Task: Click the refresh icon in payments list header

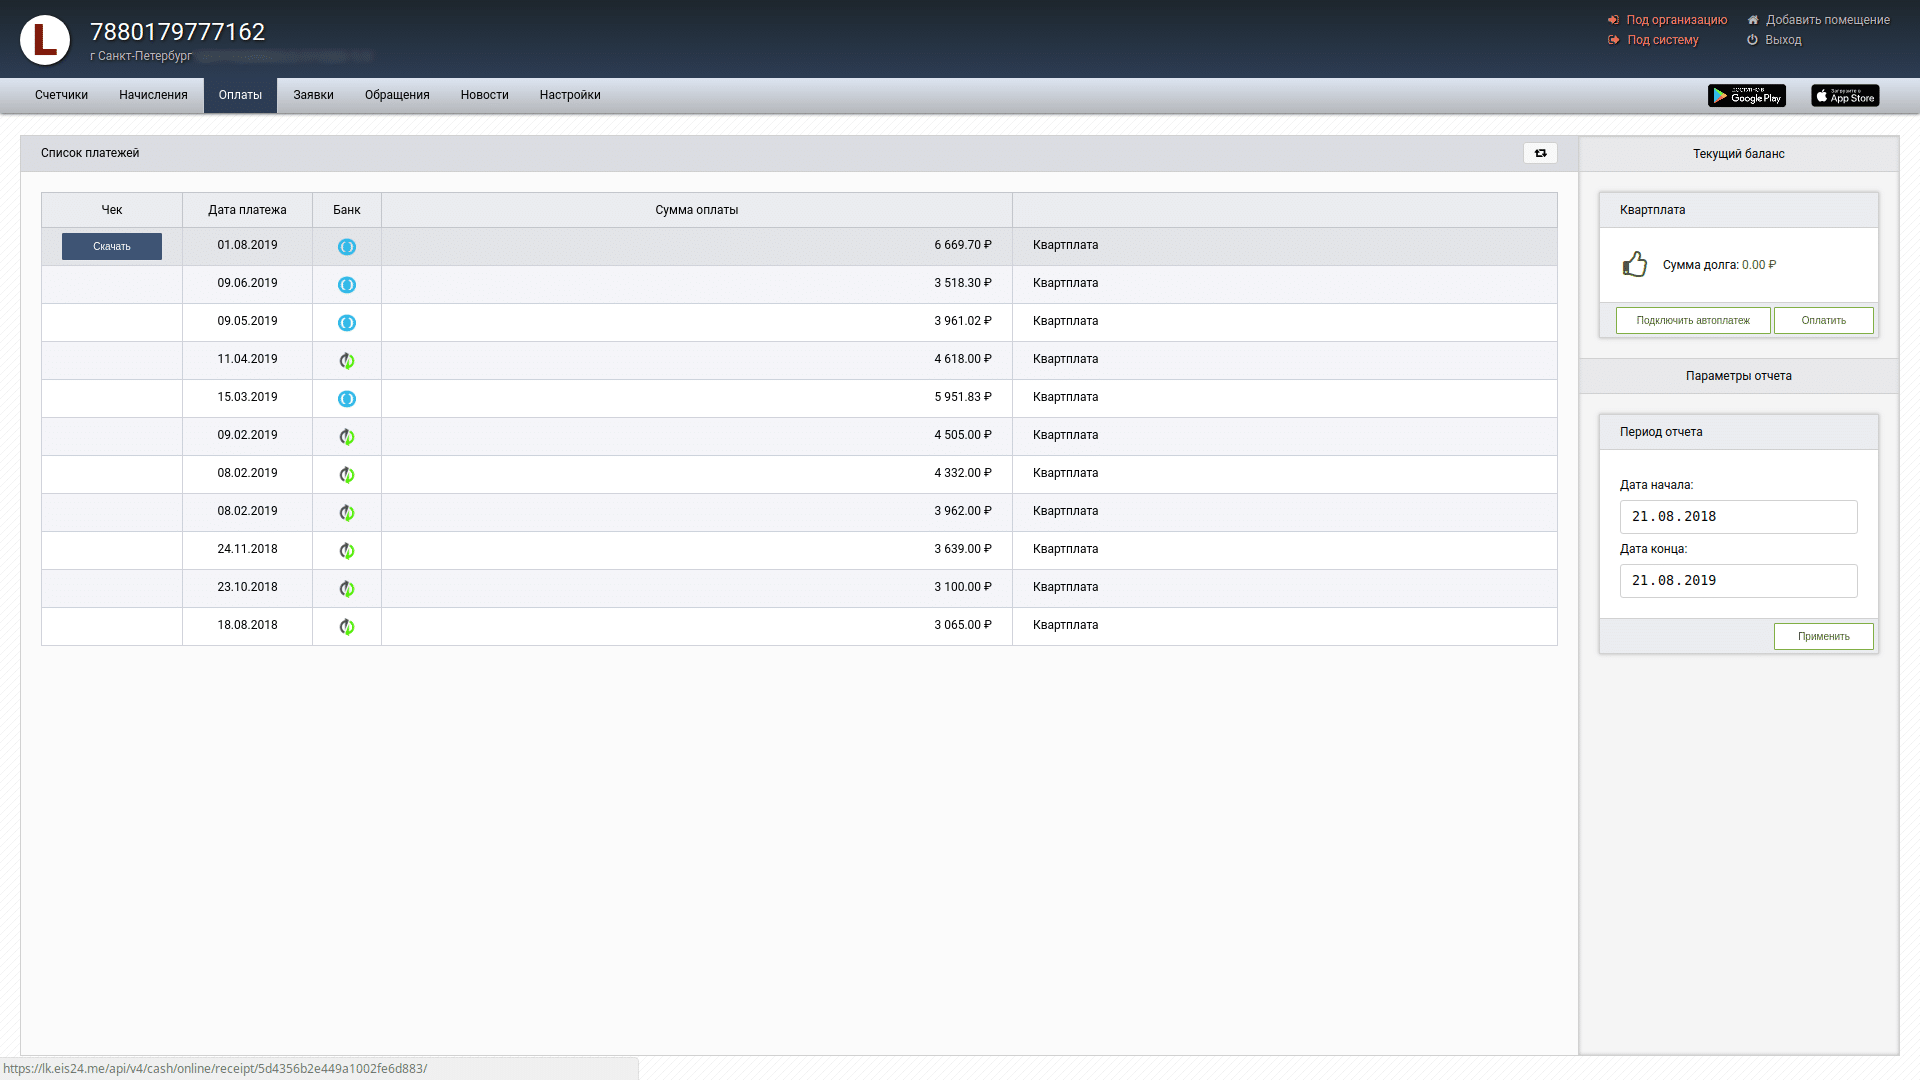Action: 1540,153
